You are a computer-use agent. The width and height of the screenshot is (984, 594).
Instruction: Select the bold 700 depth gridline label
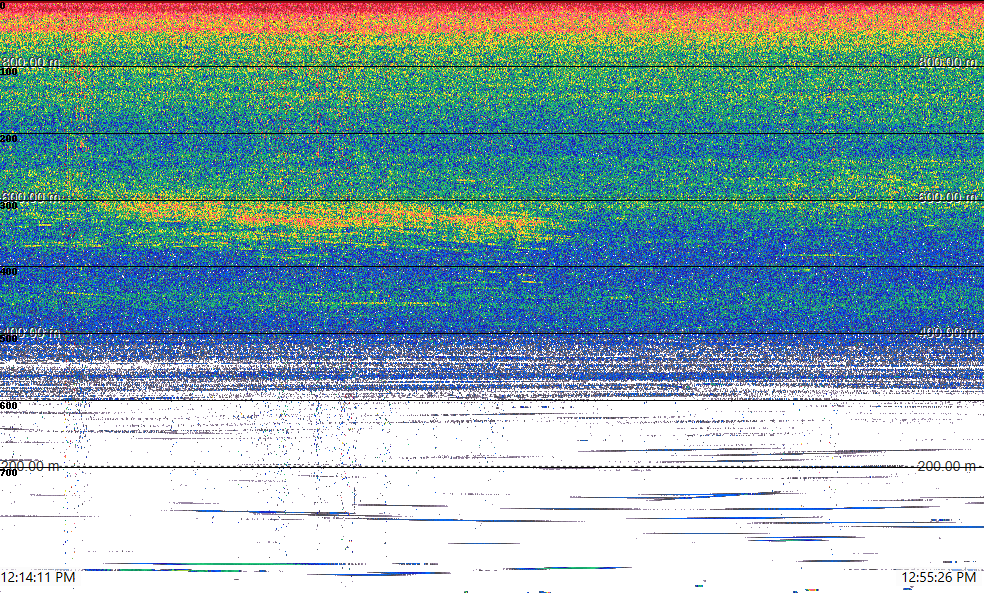9,472
